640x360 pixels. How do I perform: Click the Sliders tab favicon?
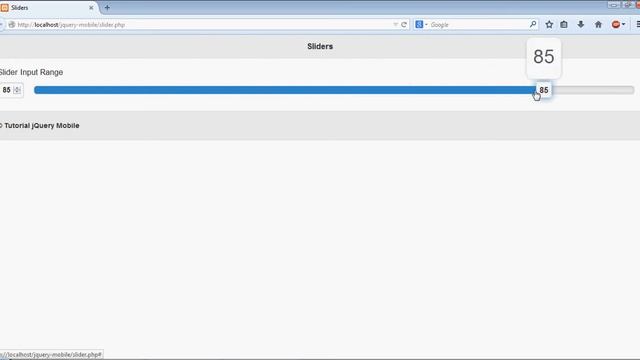click(x=4, y=8)
